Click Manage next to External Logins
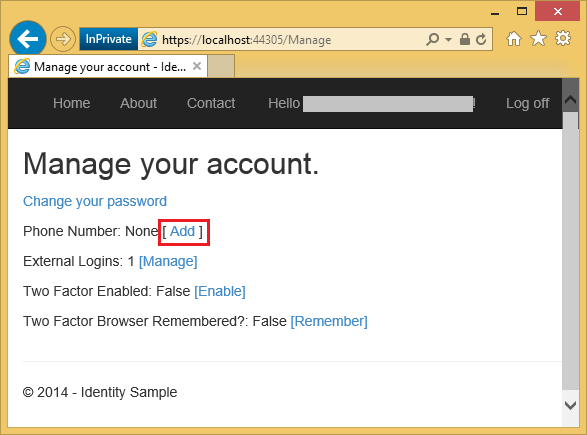 [x=168, y=261]
